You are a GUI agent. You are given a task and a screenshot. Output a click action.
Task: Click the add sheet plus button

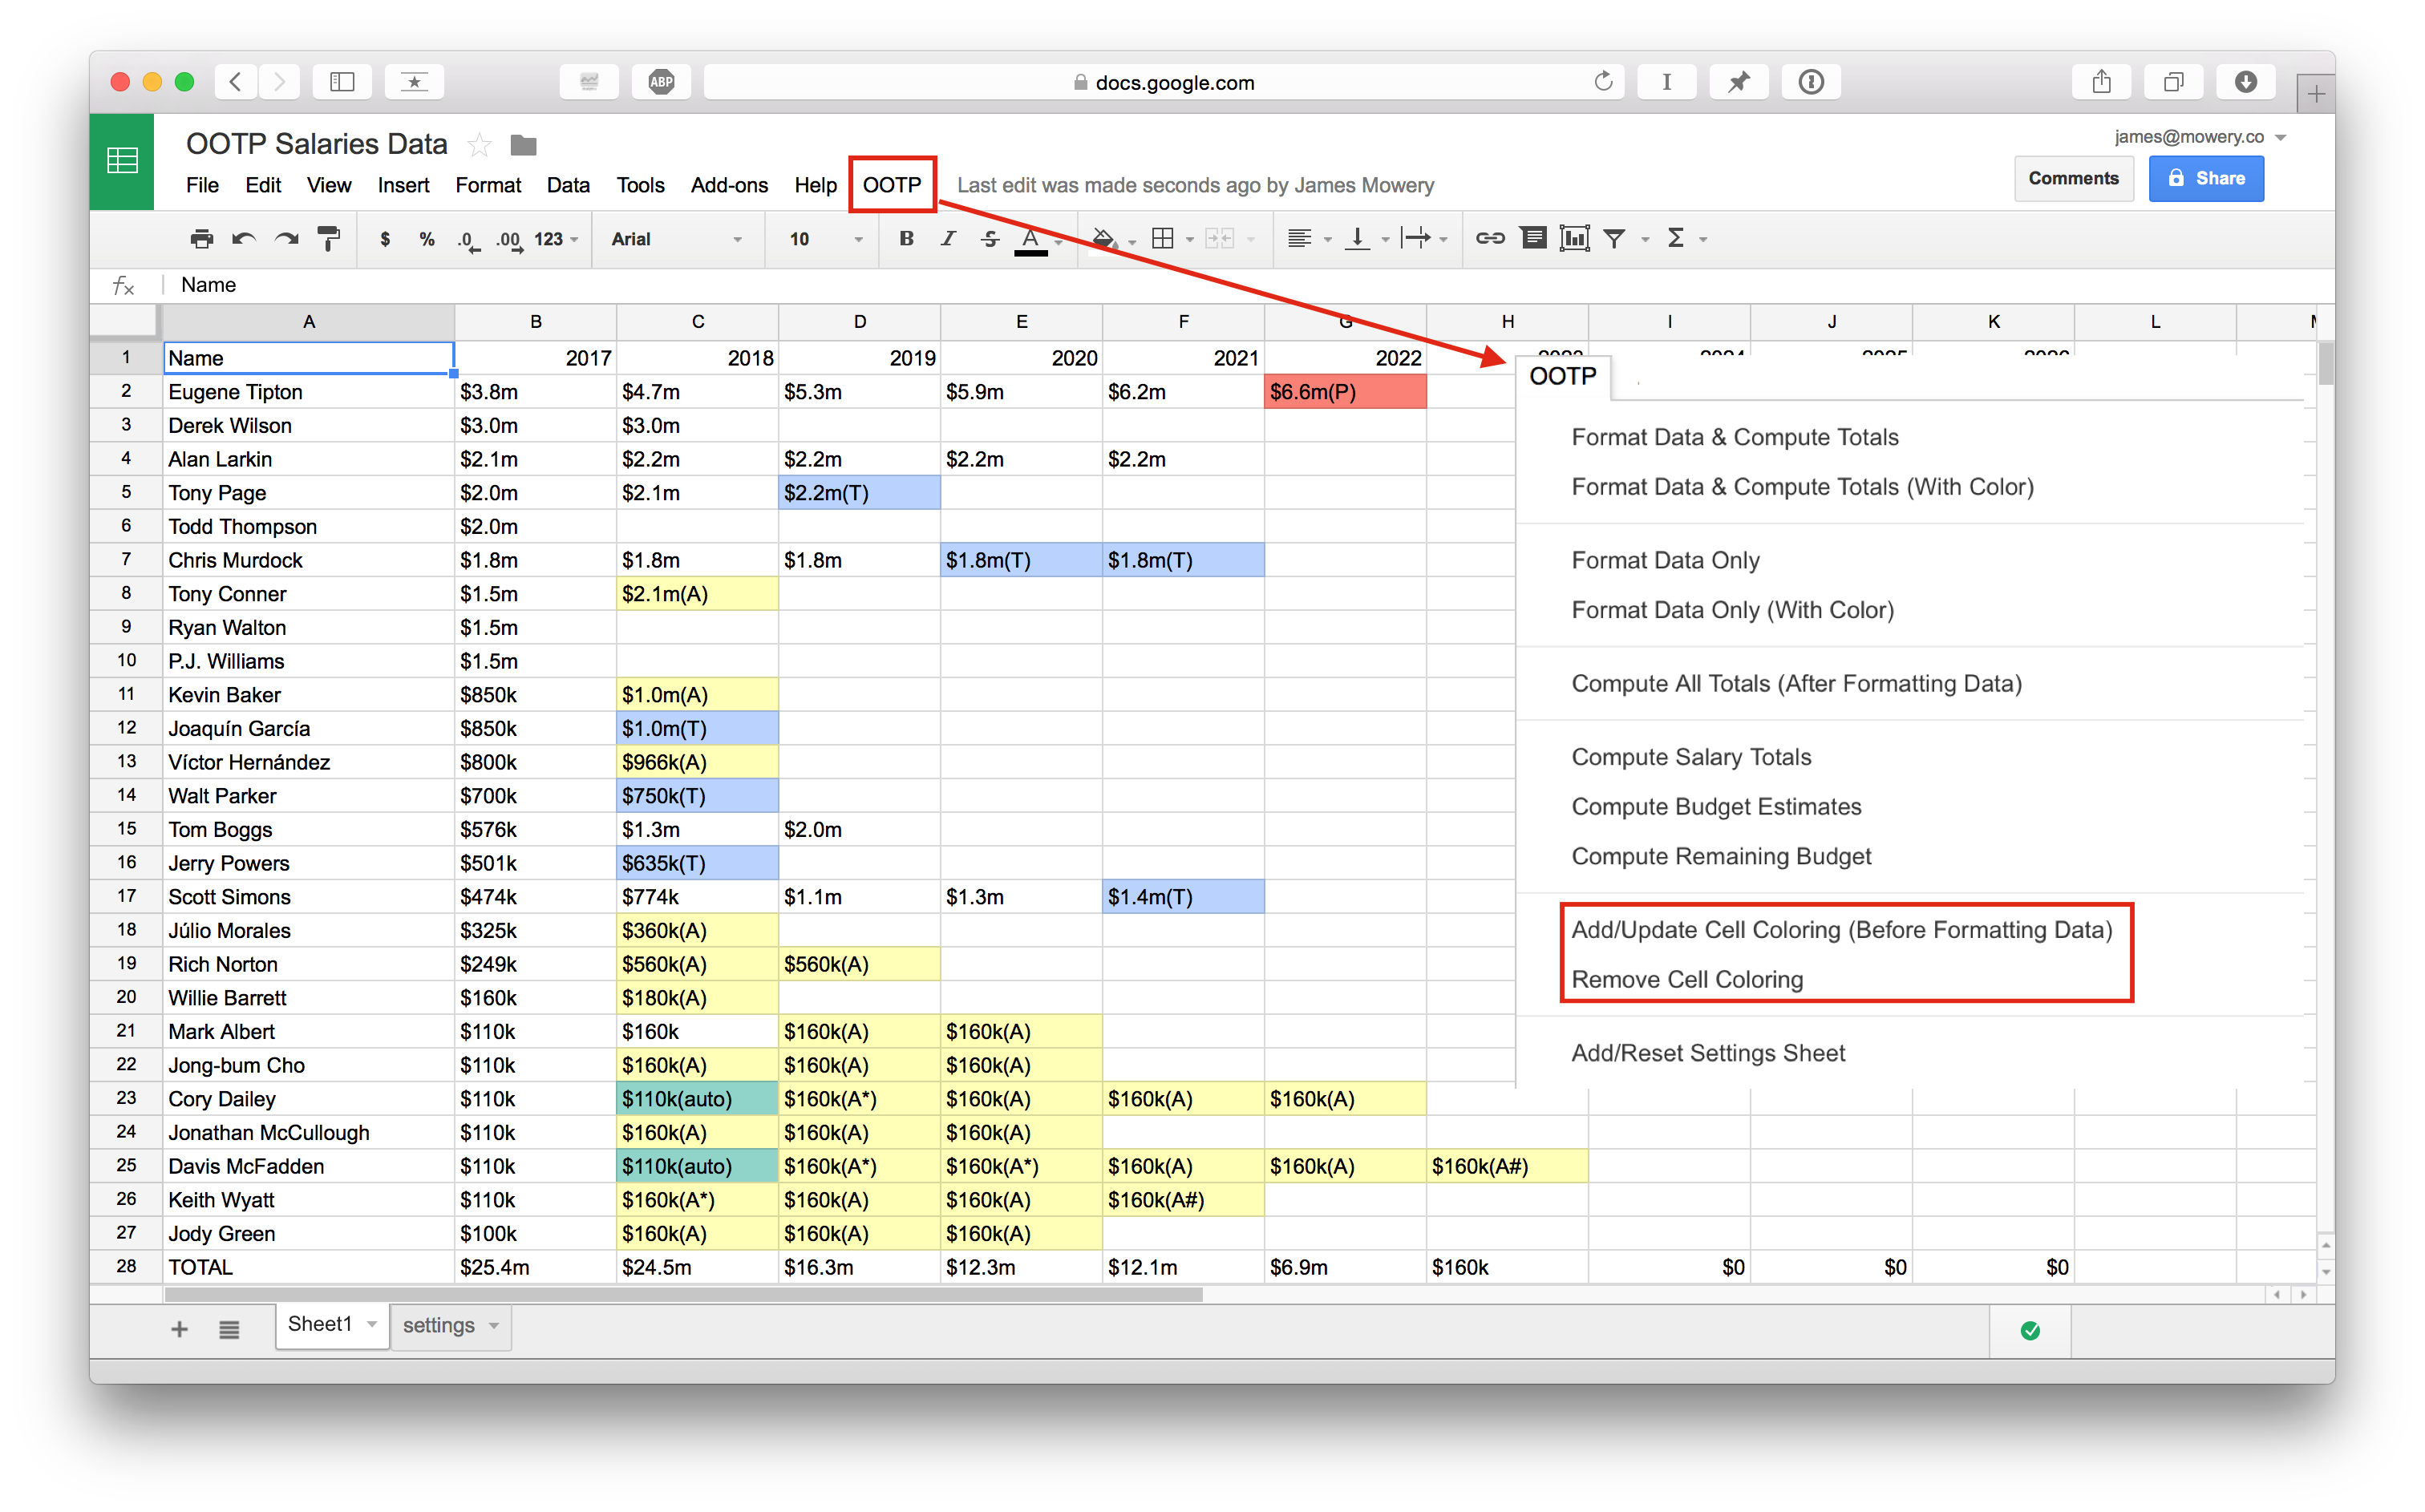tap(180, 1329)
